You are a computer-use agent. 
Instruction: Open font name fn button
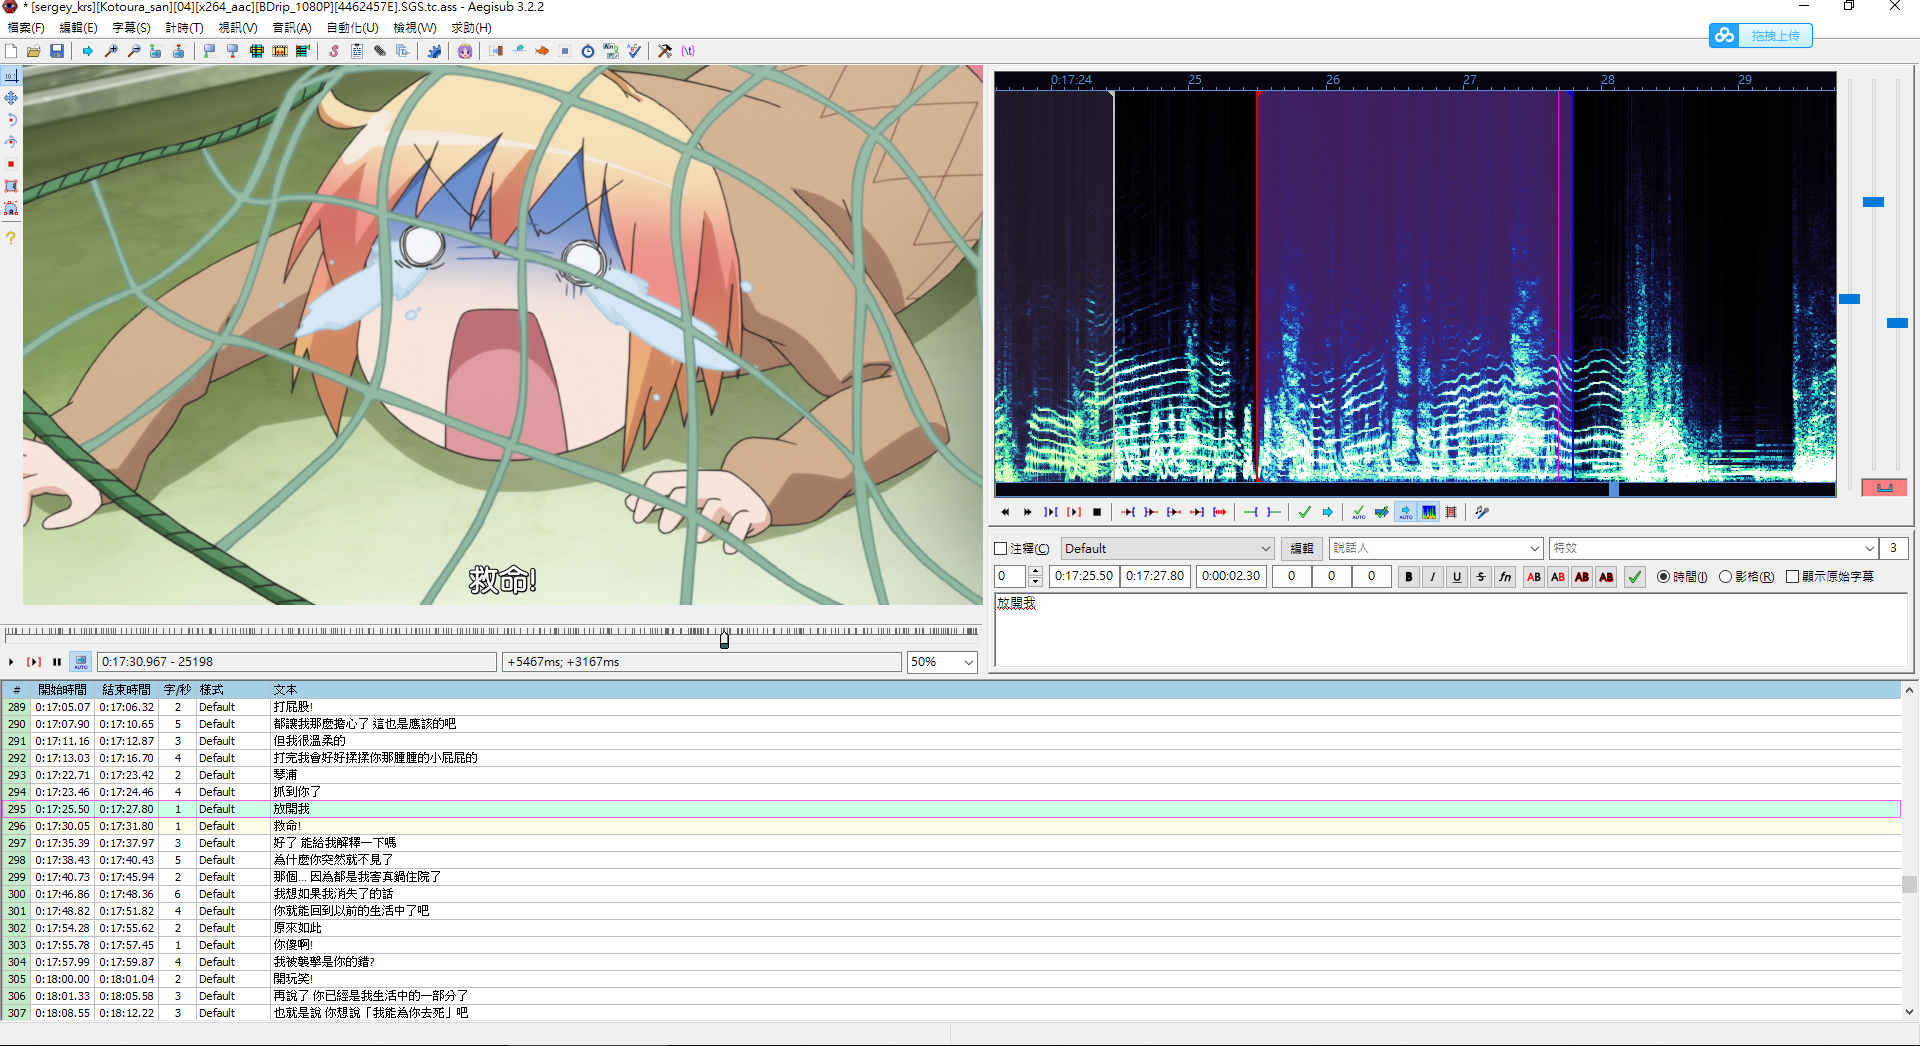(1505, 577)
